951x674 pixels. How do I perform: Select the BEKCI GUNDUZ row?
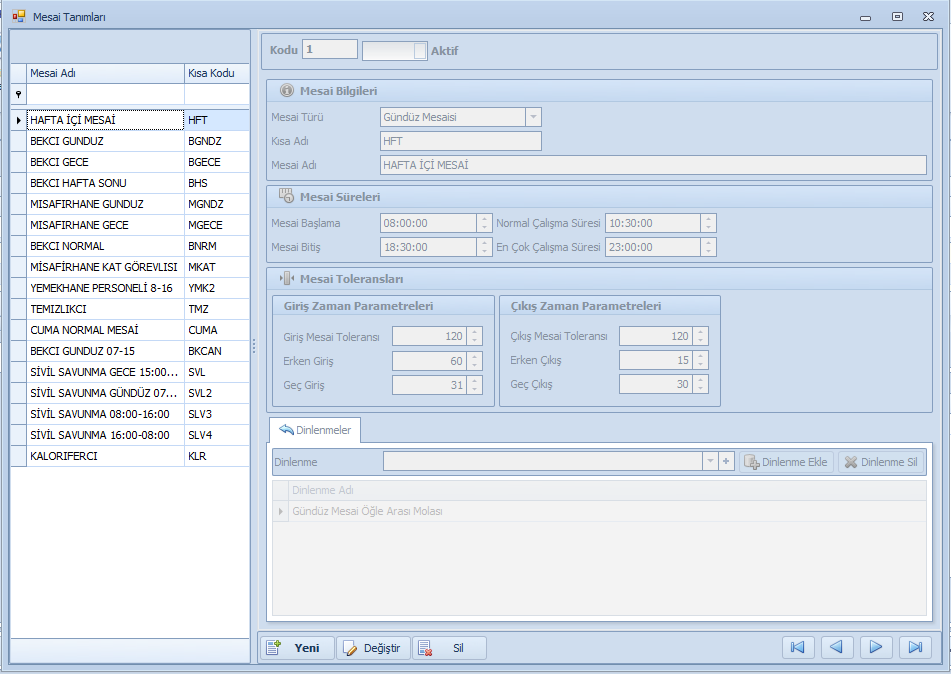click(x=130, y=141)
